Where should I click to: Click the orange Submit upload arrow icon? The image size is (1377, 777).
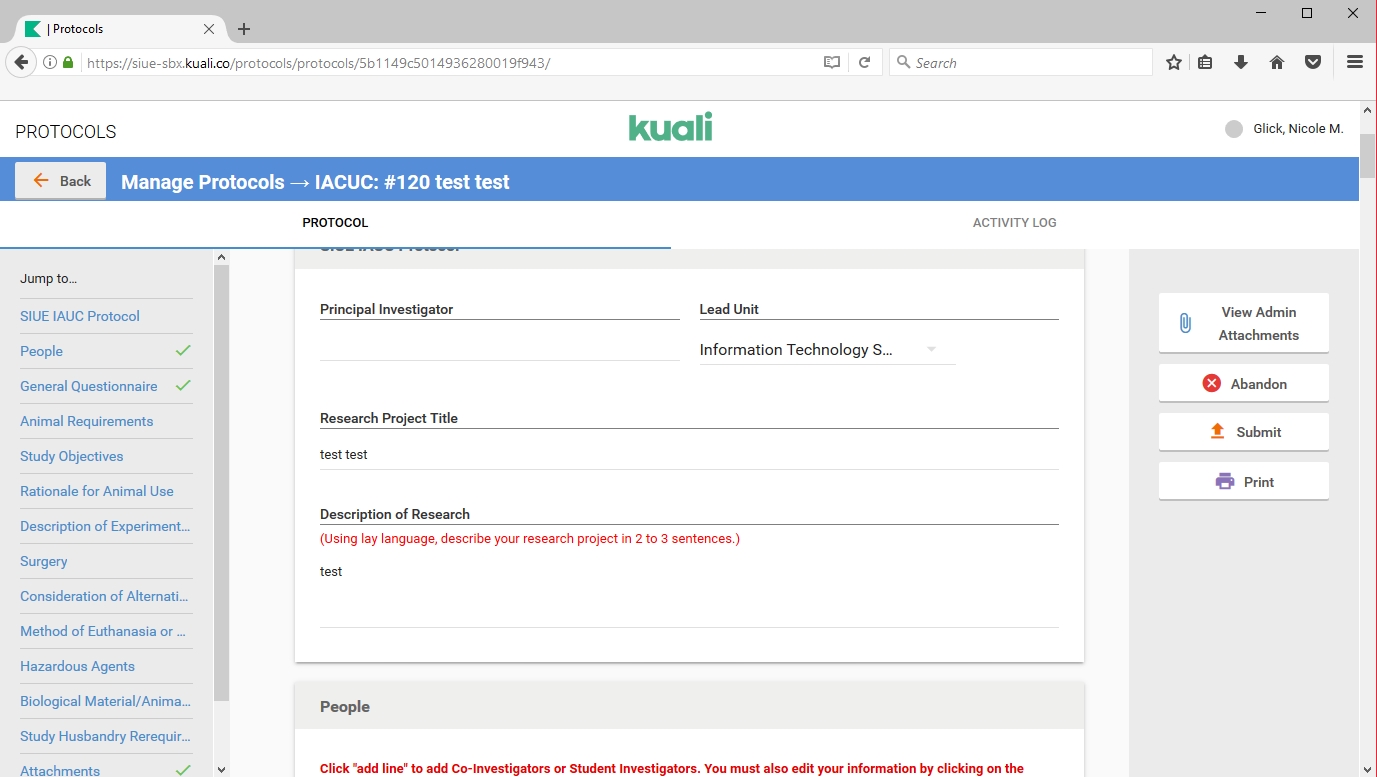[x=1217, y=431]
